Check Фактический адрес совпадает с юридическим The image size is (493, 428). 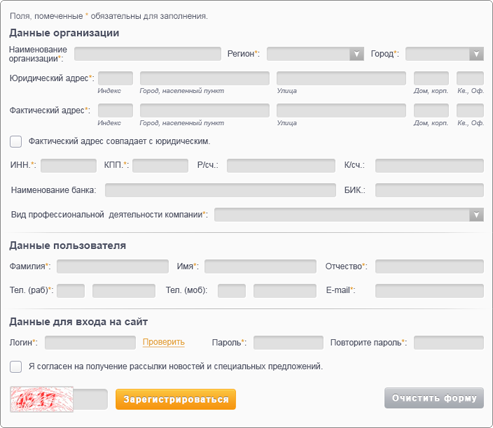[16, 141]
